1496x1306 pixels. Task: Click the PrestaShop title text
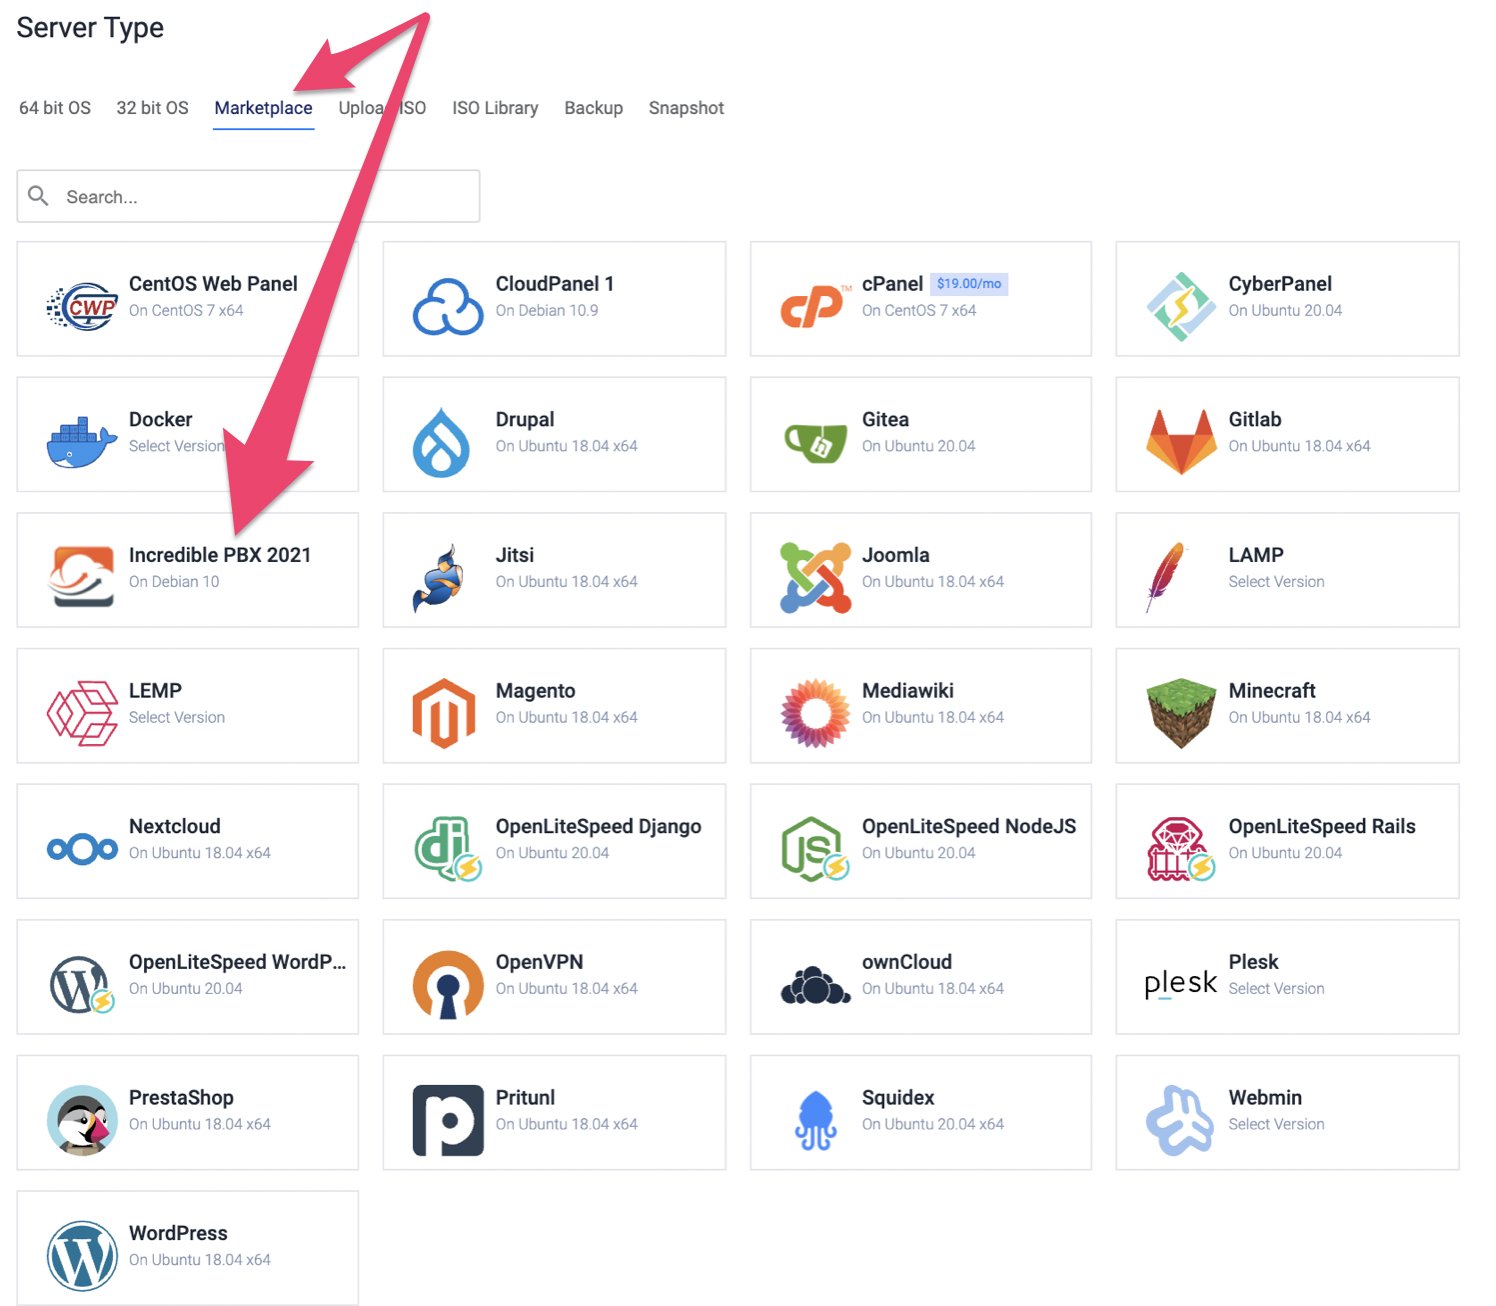181,1098
